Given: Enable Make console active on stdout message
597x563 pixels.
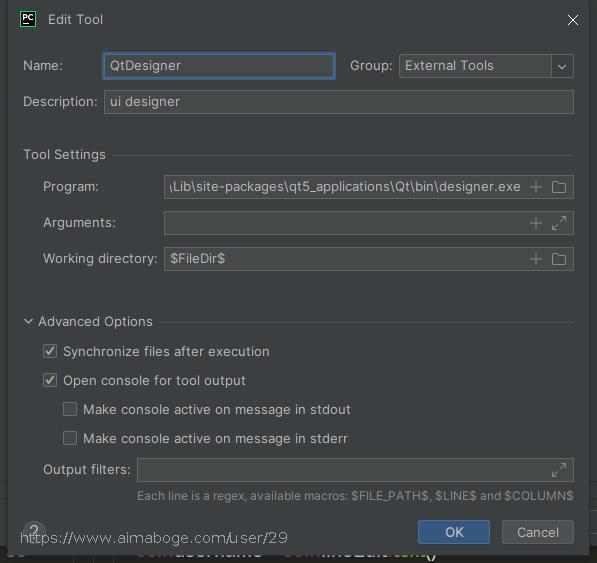Looking at the screenshot, I should (70, 409).
